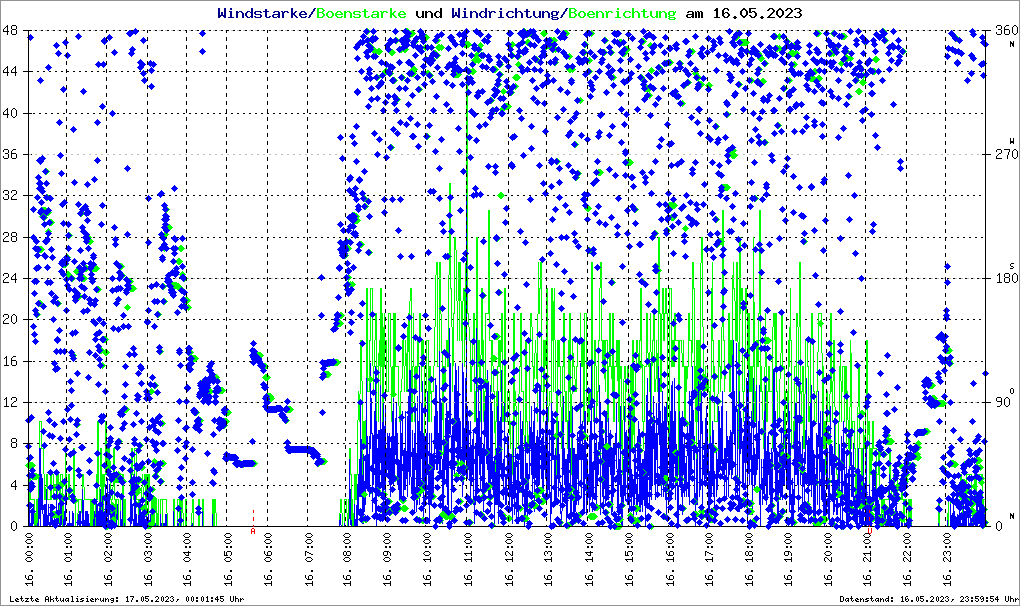Select the green "Boenrichtung" label in the title
Viewport: 1020px width, 606px height.
click(x=622, y=13)
